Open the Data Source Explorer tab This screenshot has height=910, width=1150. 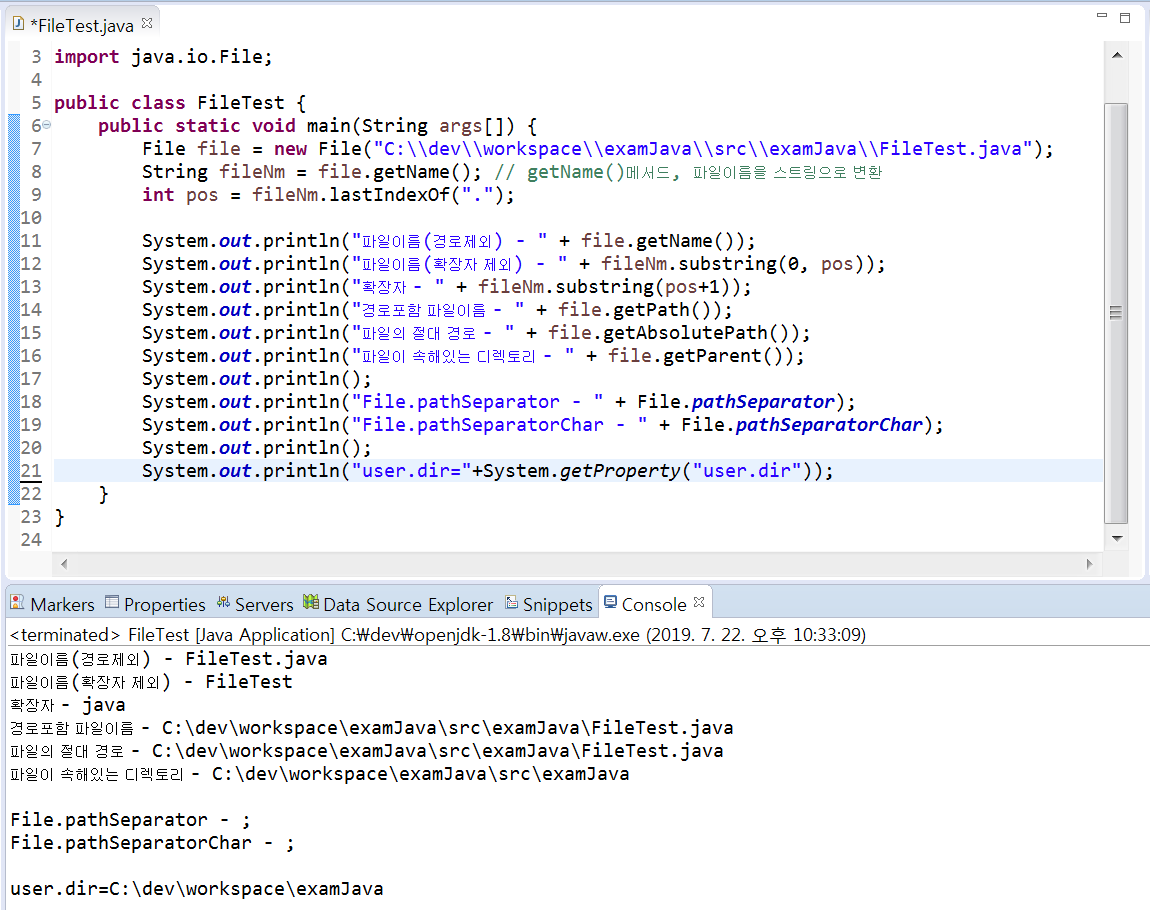[398, 604]
